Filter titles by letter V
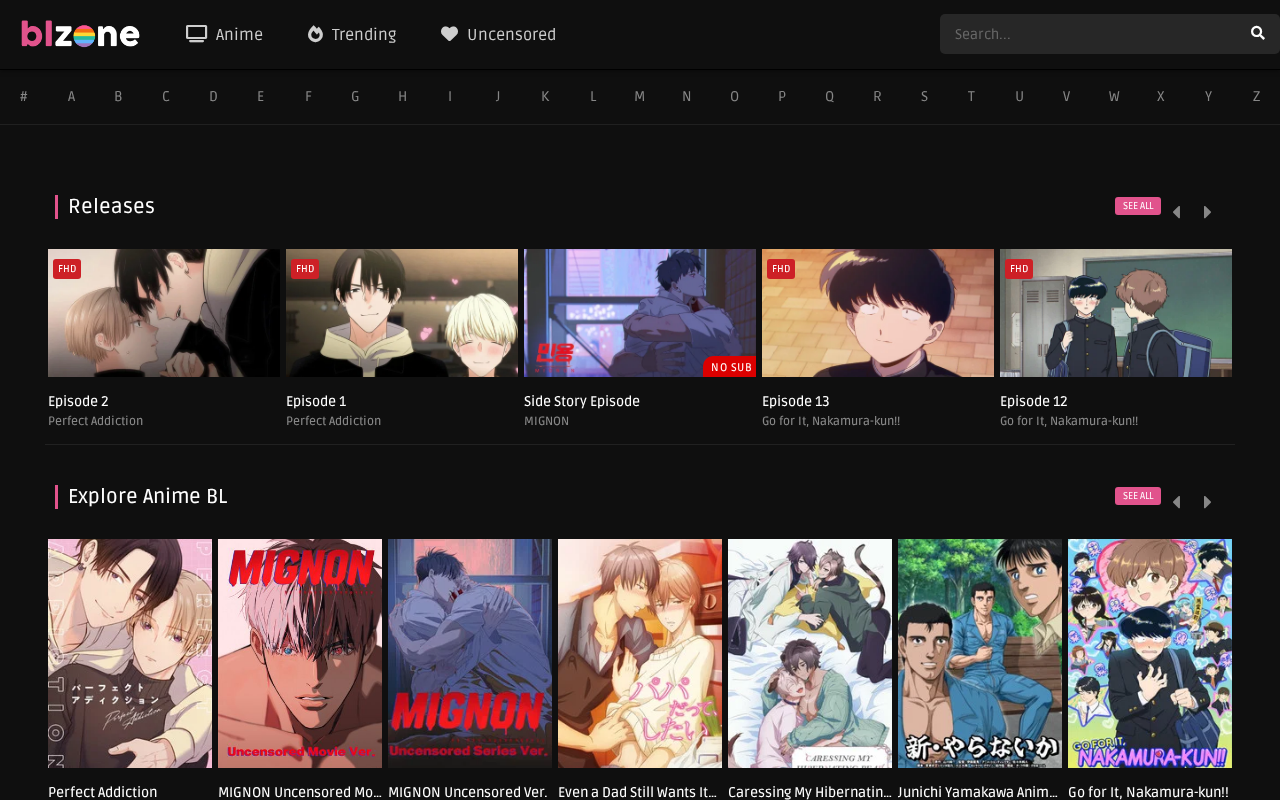Screen dimensions: 1280x800 click(1066, 97)
